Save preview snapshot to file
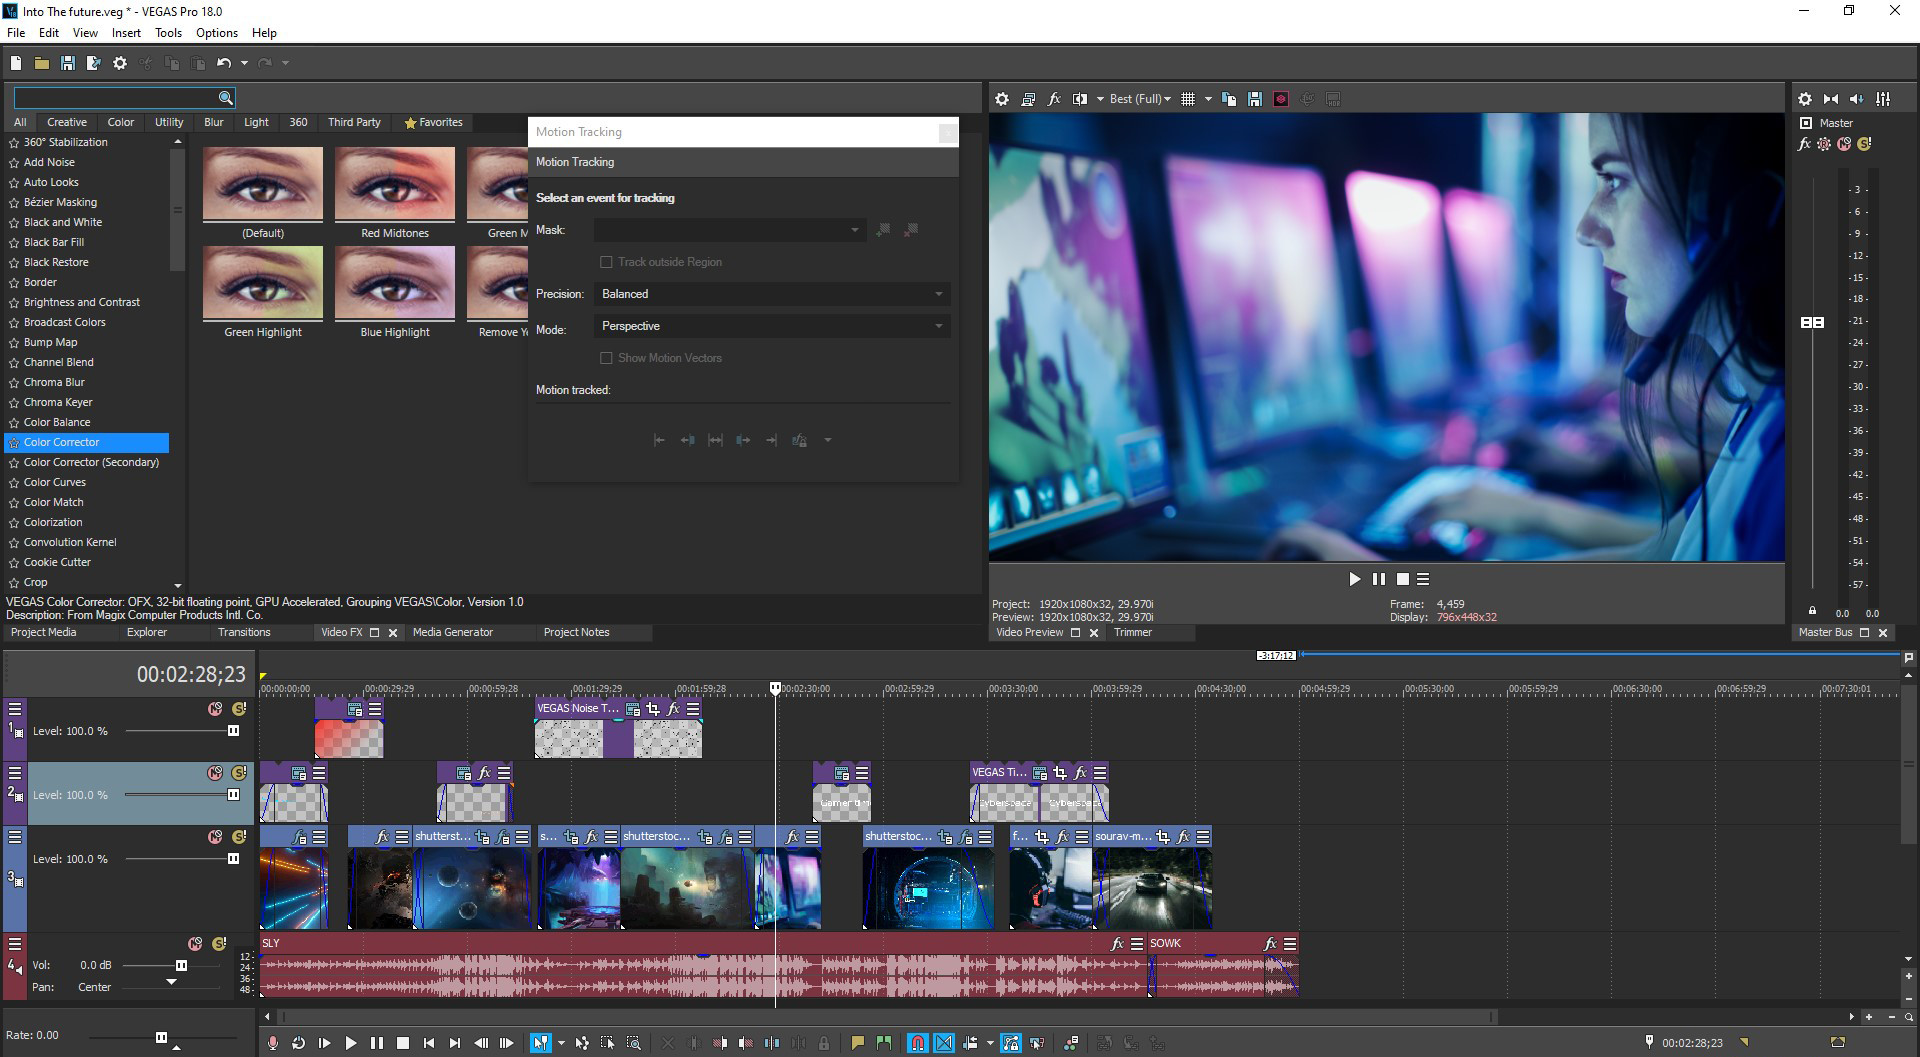This screenshot has width=1920, height=1057. point(1255,99)
